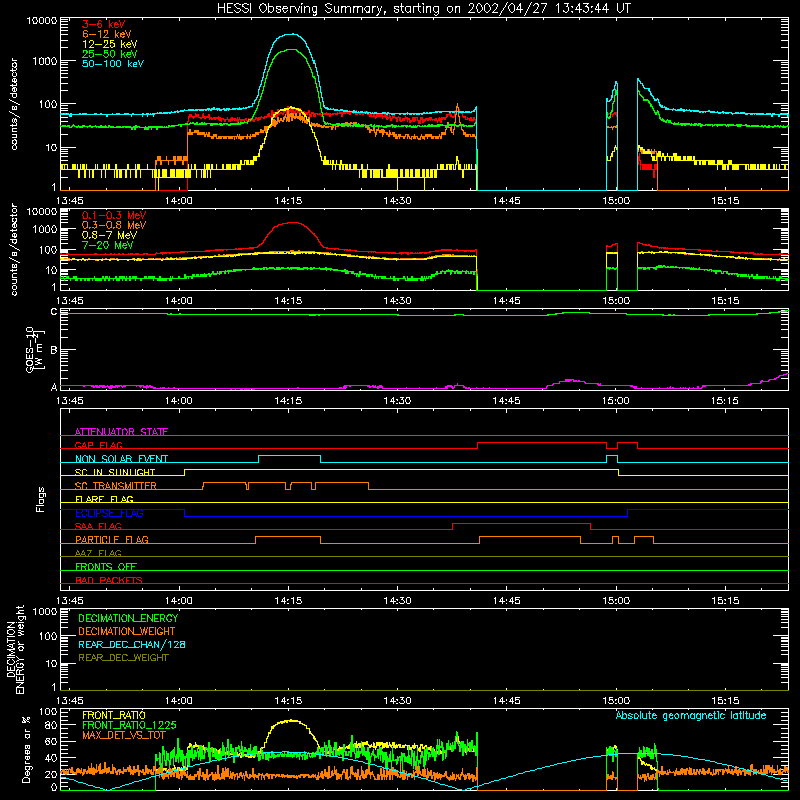Select the MAX_DET_VS_TOT legend label
The width and height of the screenshot is (800, 800).
(x=124, y=735)
